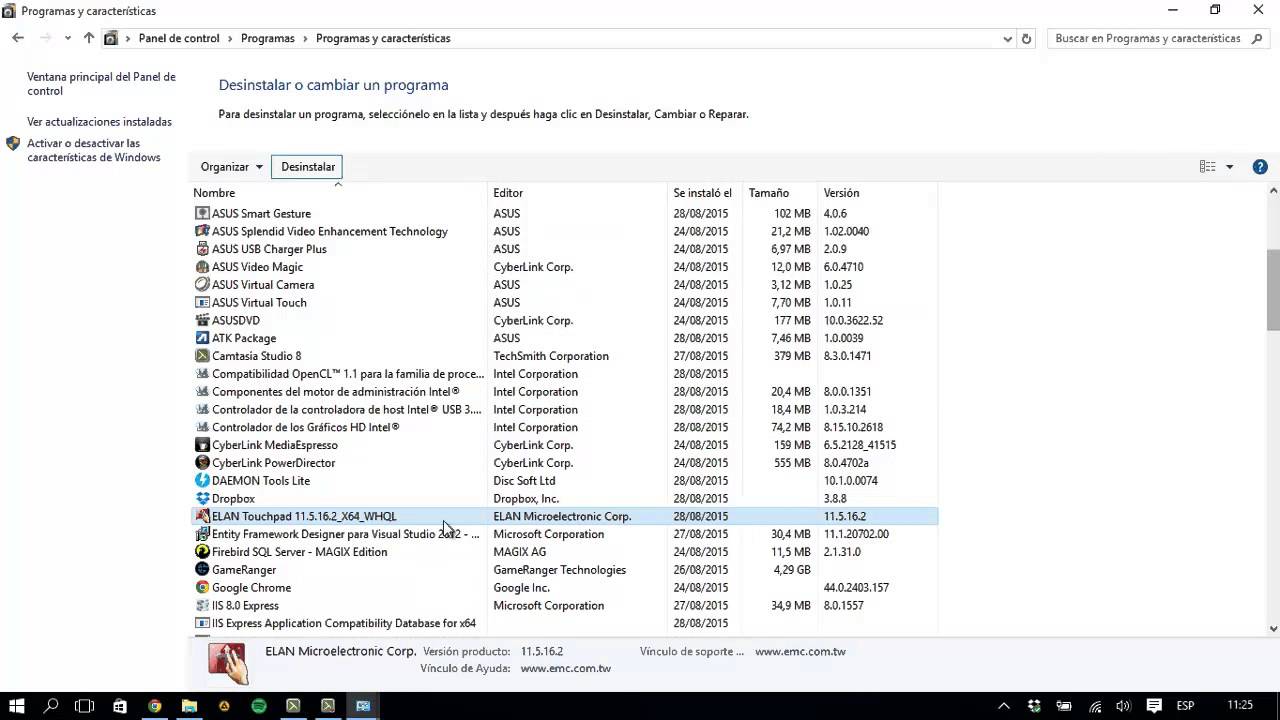Click the blue help question mark icon
The height and width of the screenshot is (720, 1280).
click(1260, 167)
